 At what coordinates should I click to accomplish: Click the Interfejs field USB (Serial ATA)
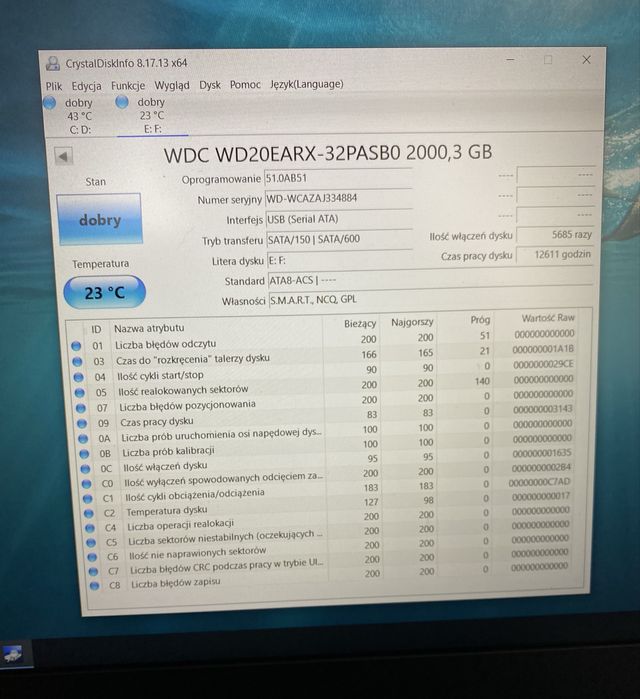point(339,219)
